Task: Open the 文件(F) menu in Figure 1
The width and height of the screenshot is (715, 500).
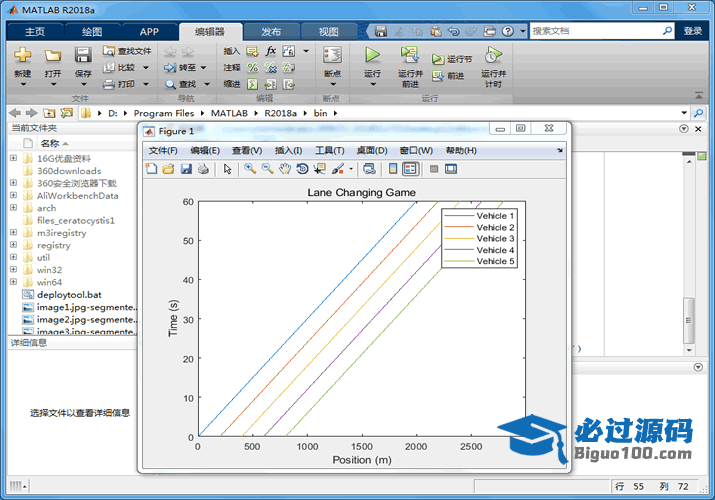Action: [163, 150]
